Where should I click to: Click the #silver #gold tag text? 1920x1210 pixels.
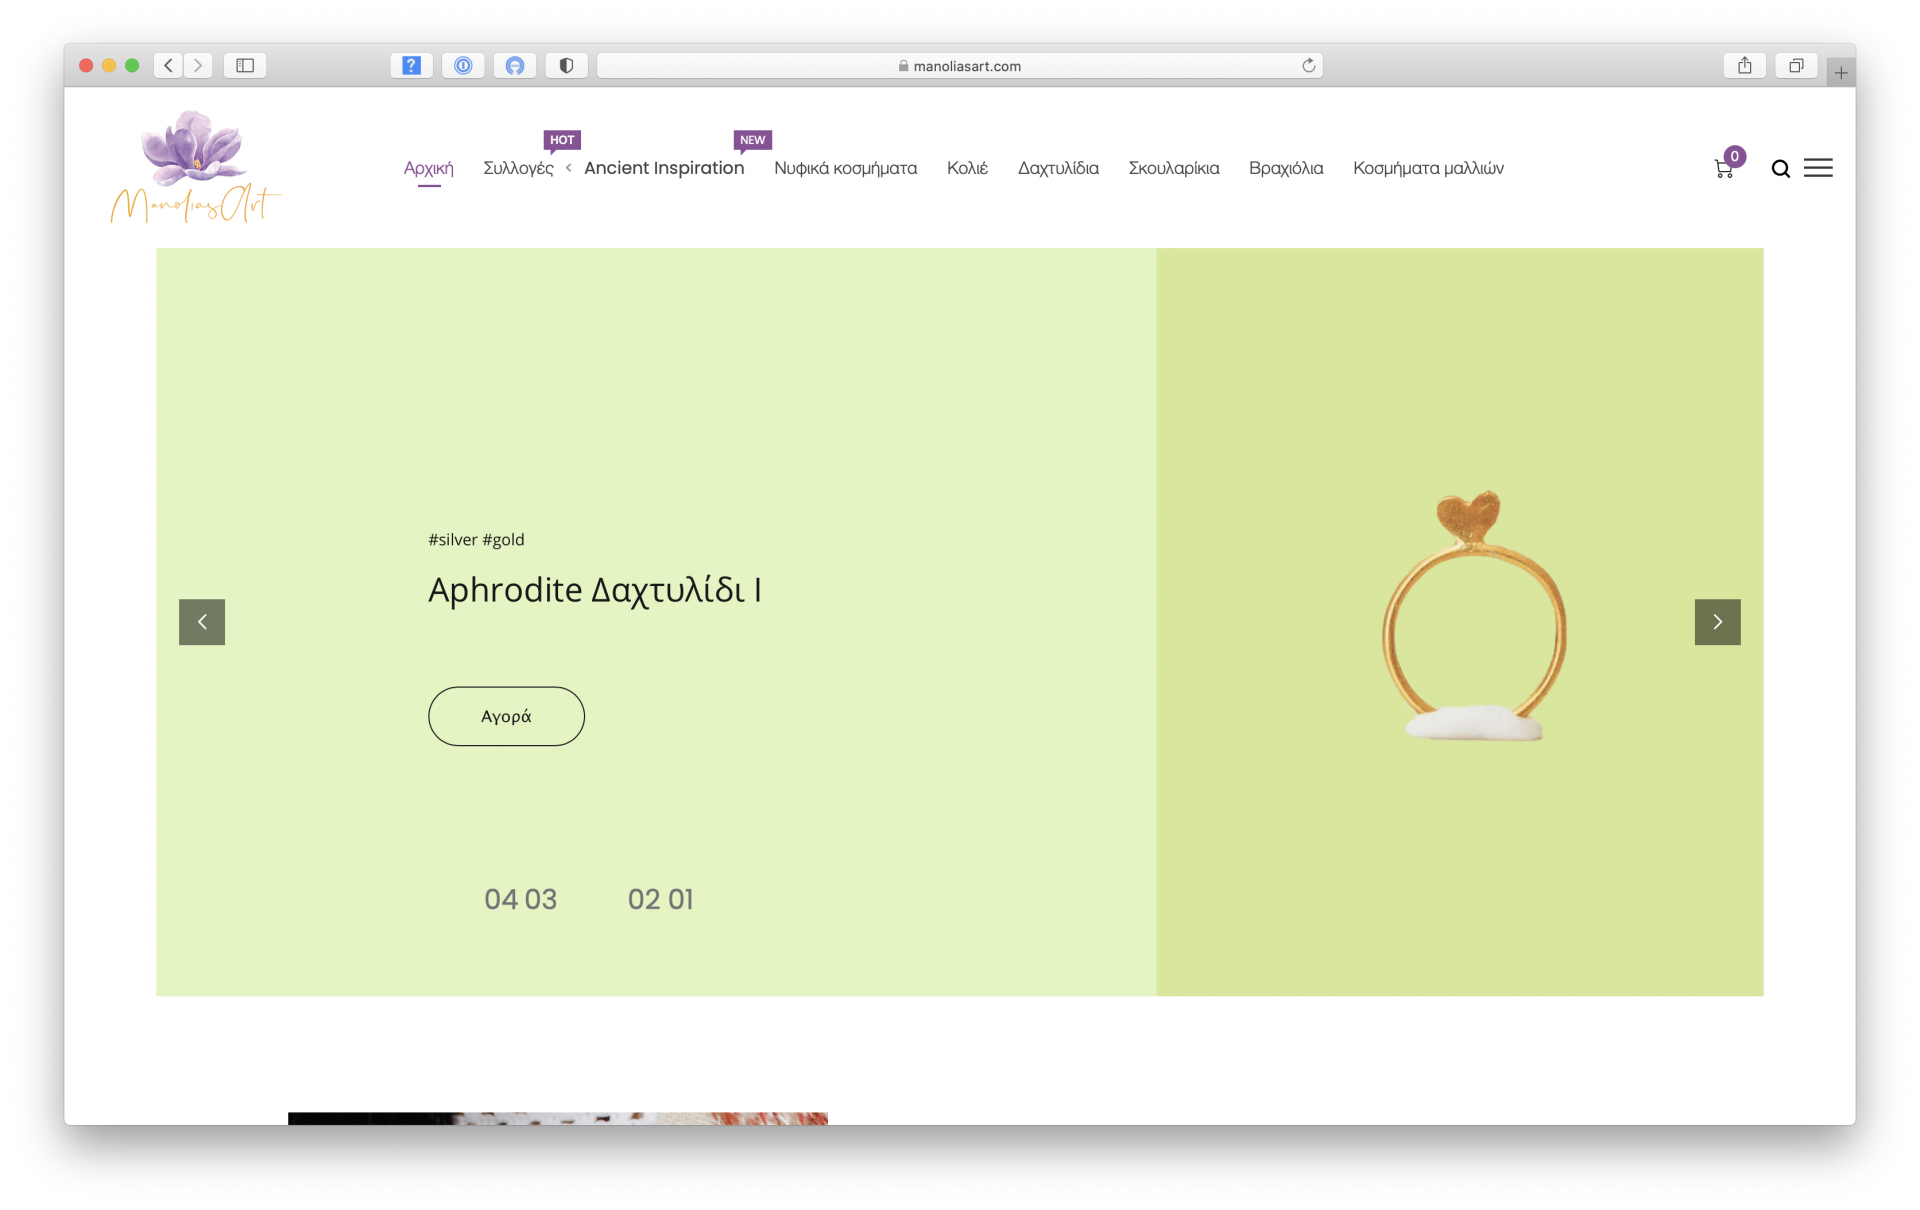476,540
